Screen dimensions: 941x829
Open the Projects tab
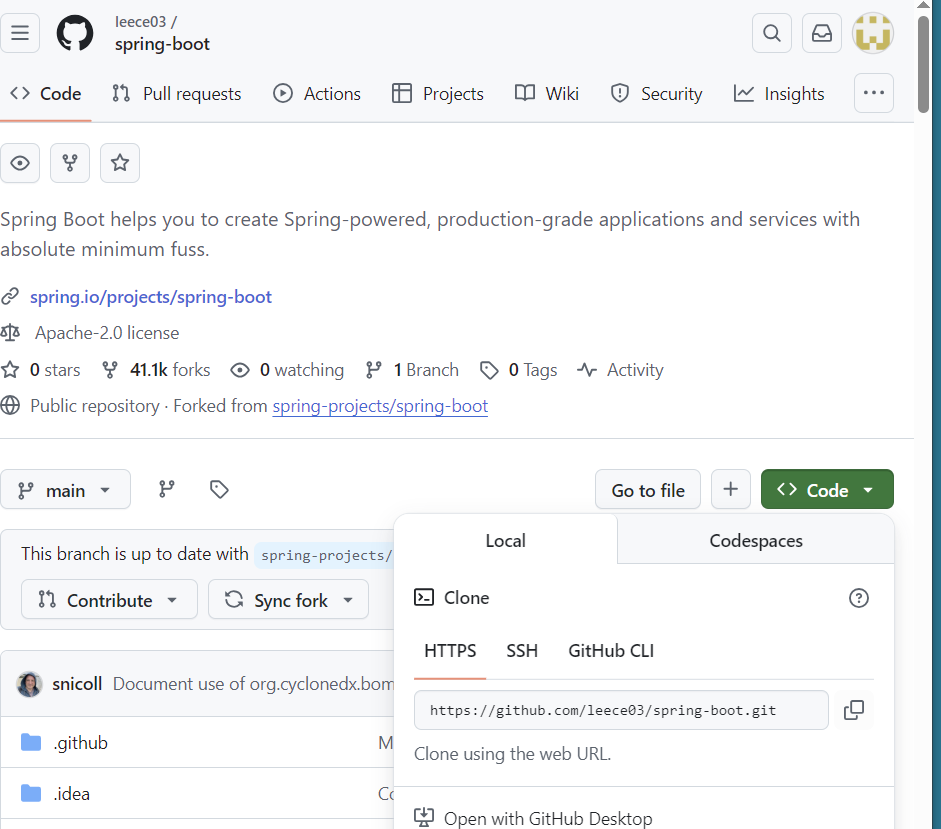437,94
